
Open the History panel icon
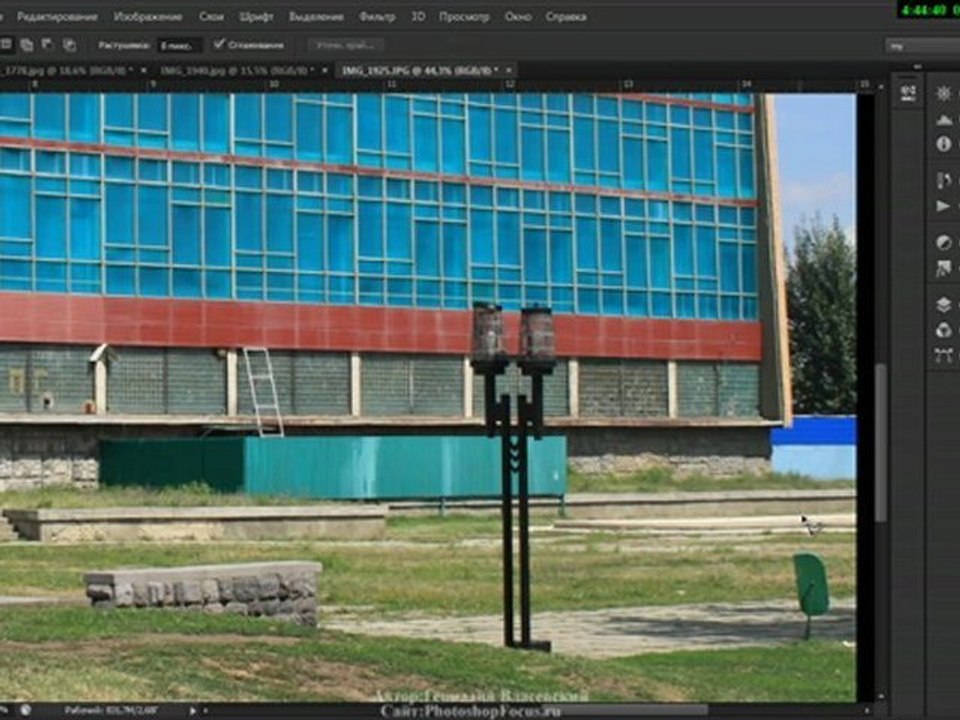(x=943, y=180)
